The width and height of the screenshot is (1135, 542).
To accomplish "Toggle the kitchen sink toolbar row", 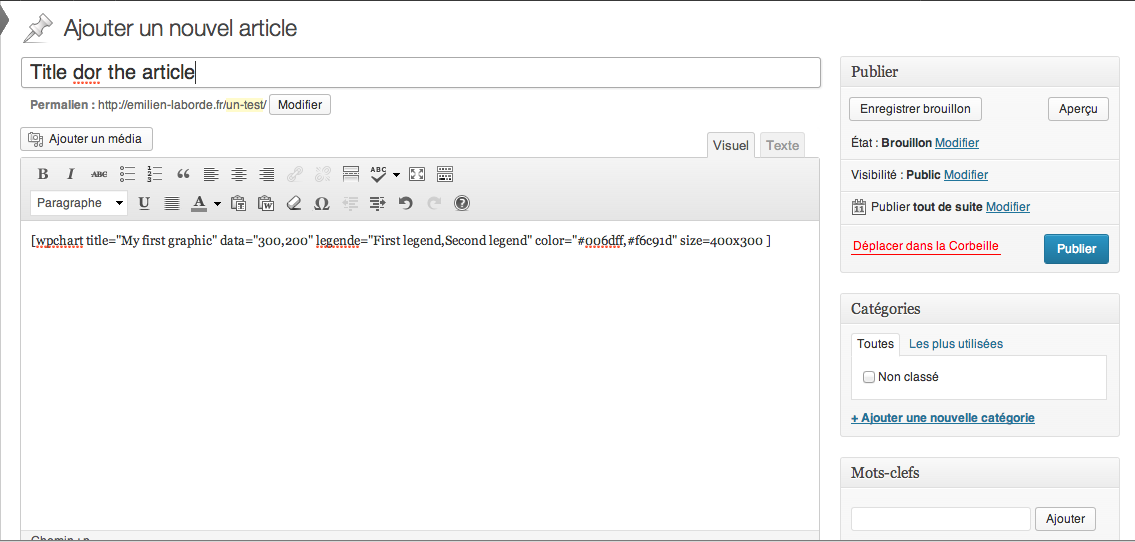I will point(445,174).
